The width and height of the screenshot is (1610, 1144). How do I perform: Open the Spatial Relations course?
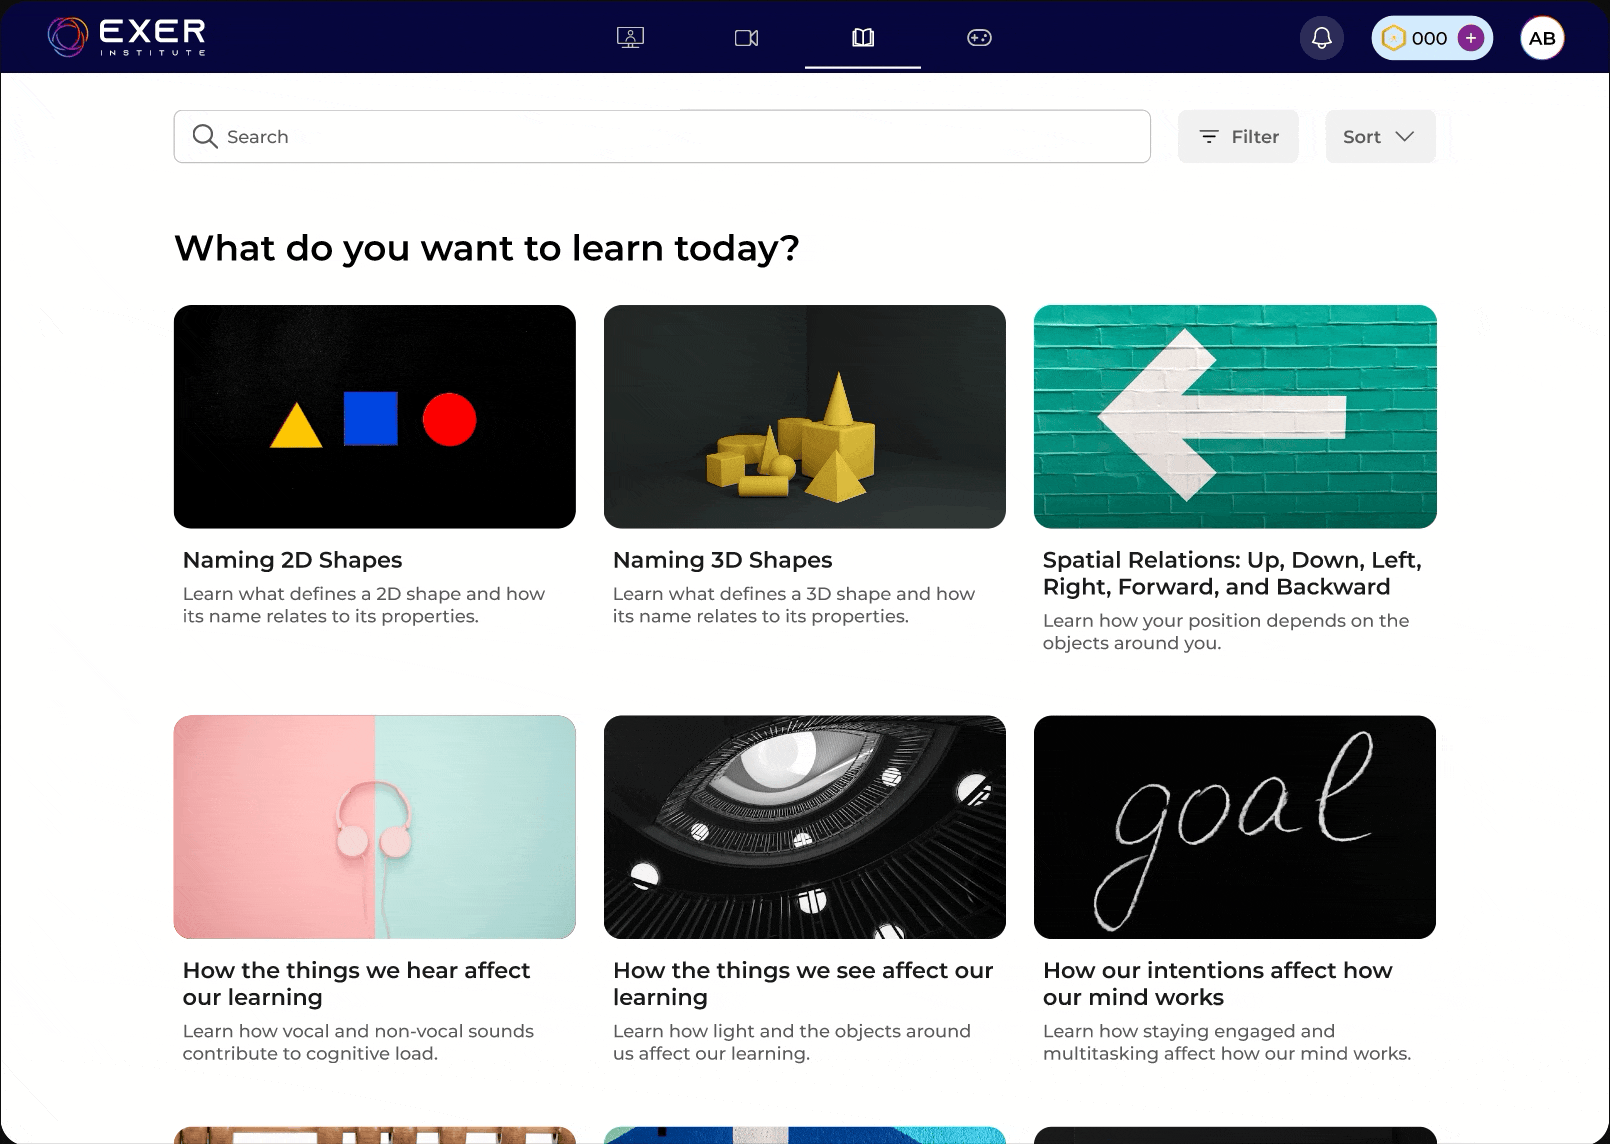tap(1234, 416)
